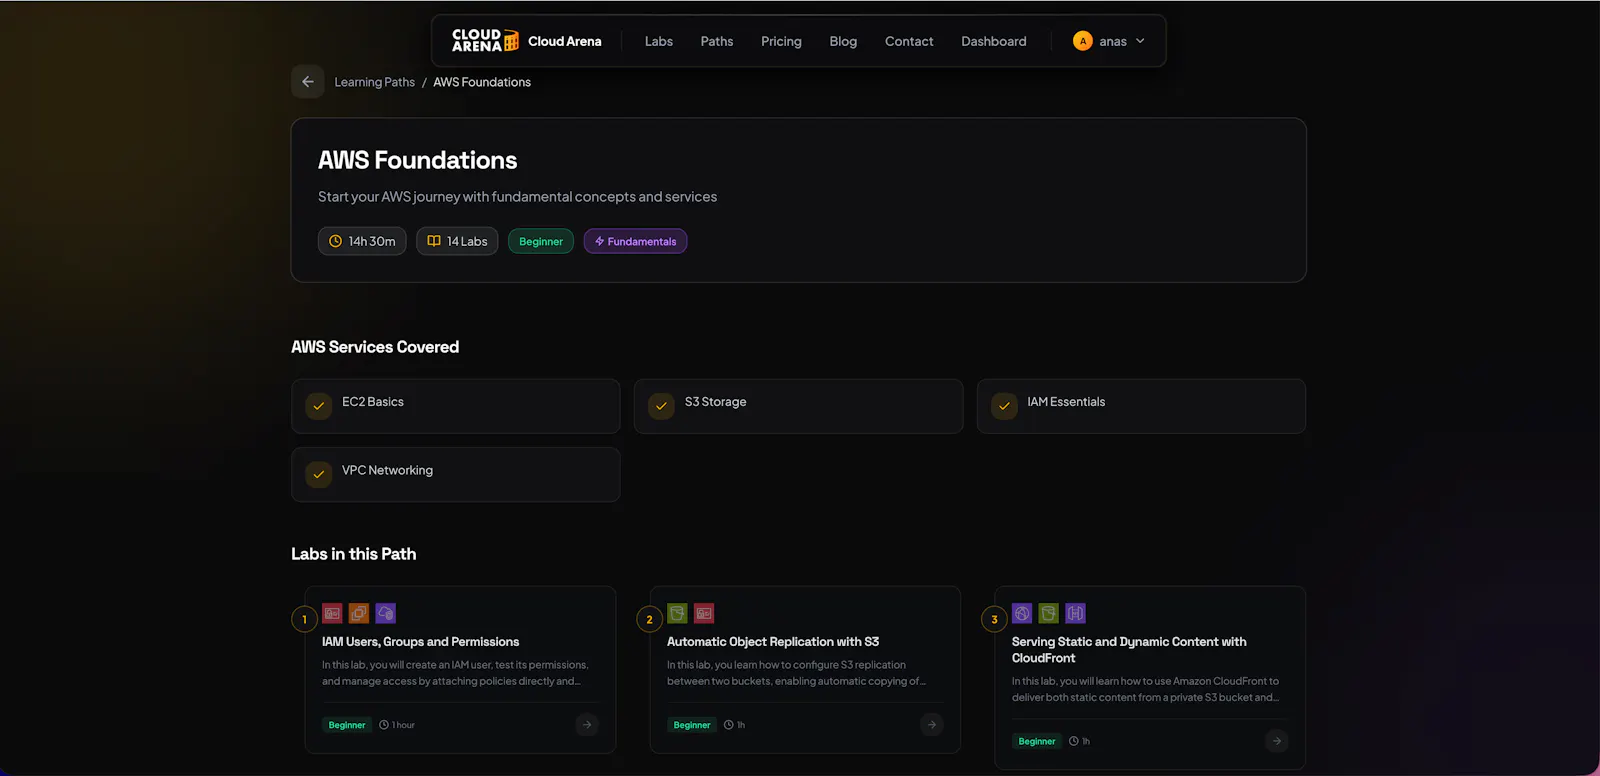Click the 'AWS Foundations' page heading
The width and height of the screenshot is (1600, 776).
pyautogui.click(x=418, y=160)
